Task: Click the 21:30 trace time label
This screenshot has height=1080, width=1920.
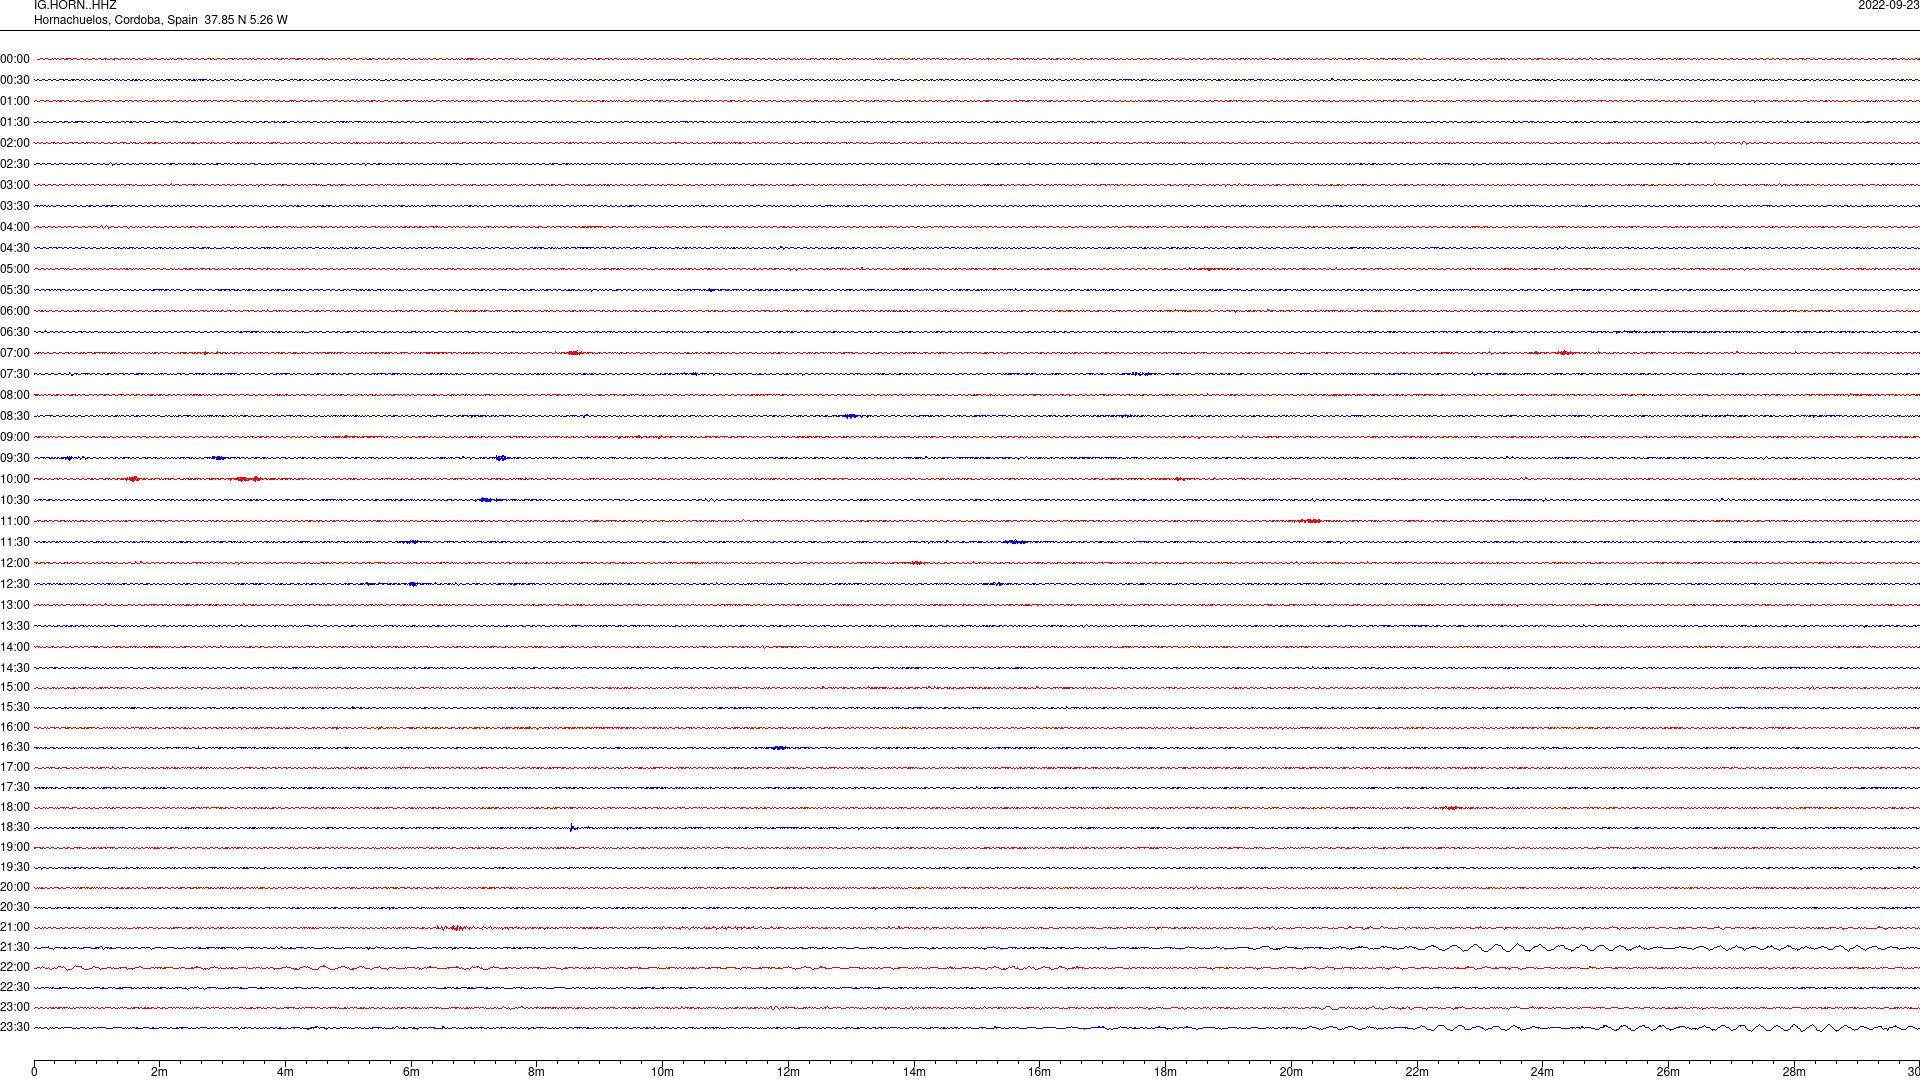Action: pos(15,947)
